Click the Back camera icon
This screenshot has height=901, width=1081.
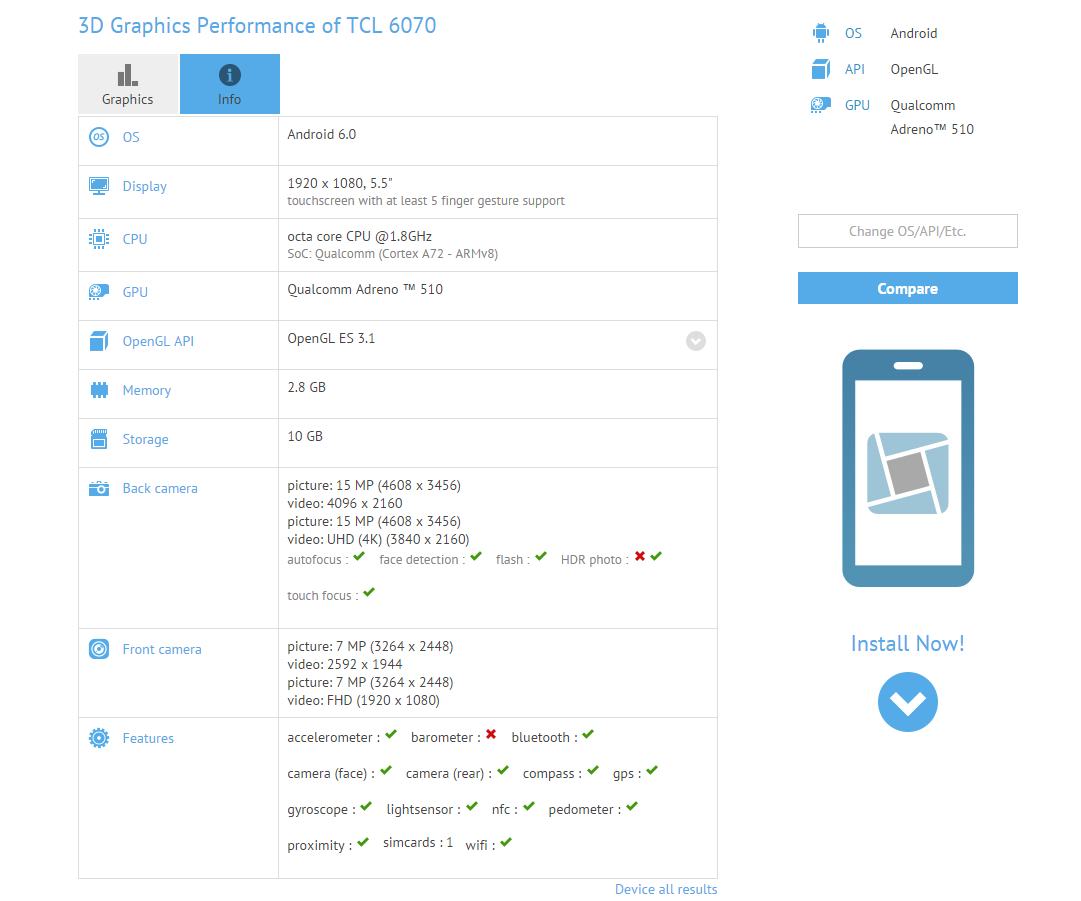click(x=99, y=489)
